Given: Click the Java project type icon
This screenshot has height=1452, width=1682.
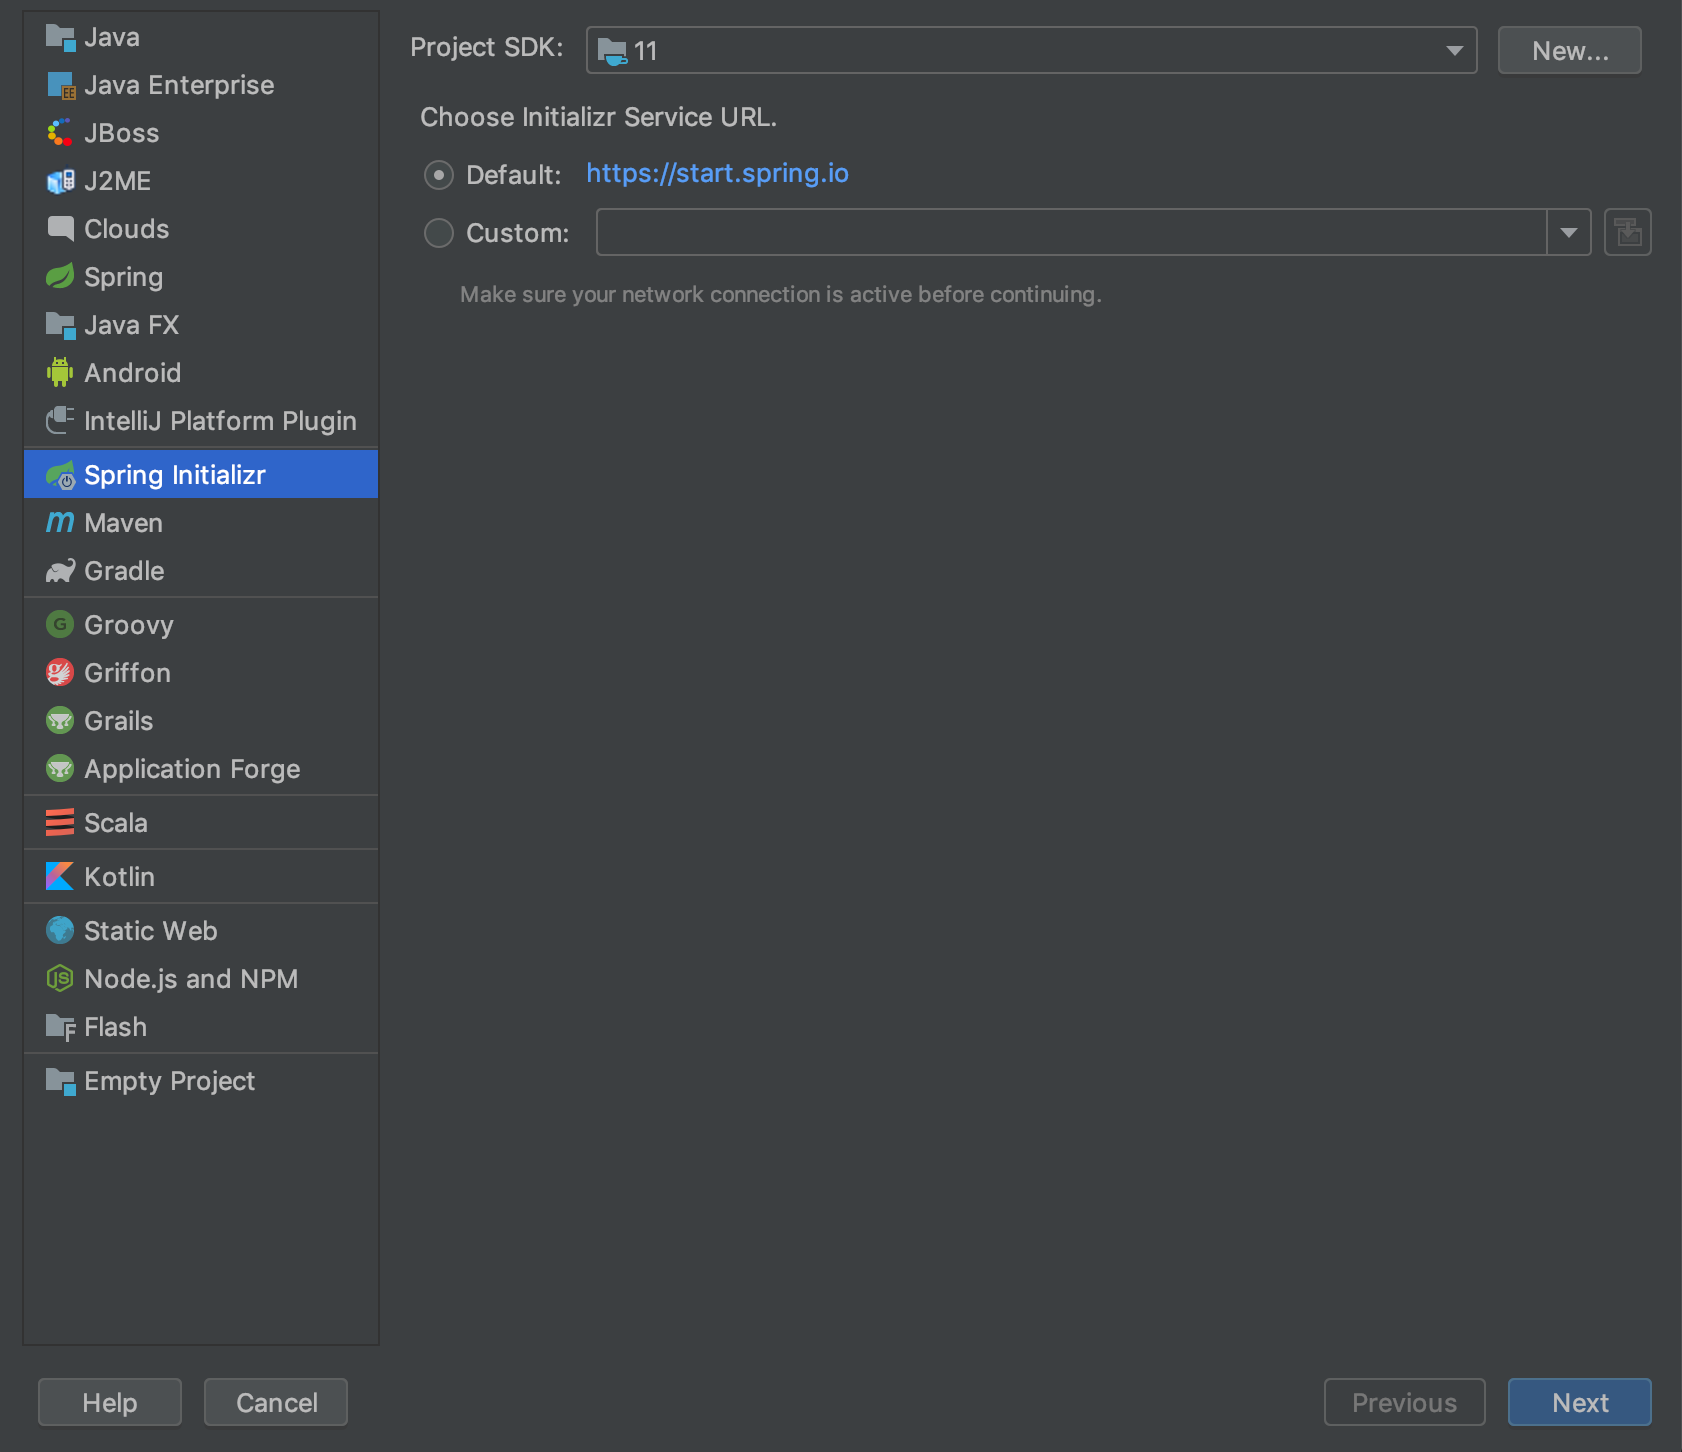Looking at the screenshot, I should 60,38.
